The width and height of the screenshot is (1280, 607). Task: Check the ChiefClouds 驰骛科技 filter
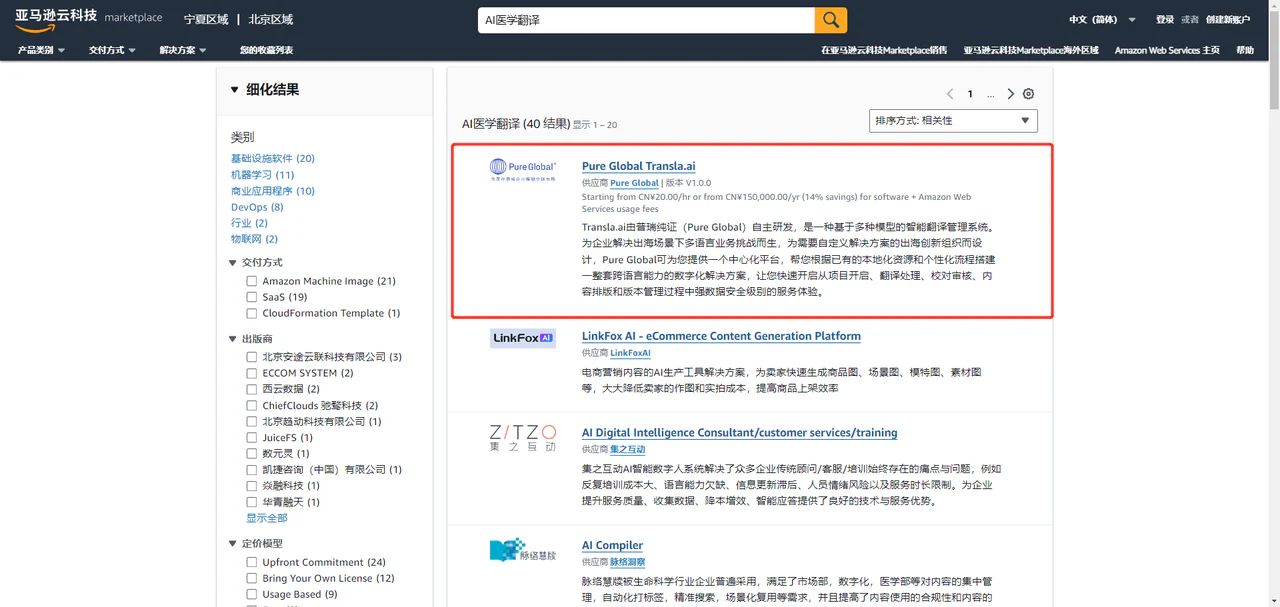pos(252,406)
